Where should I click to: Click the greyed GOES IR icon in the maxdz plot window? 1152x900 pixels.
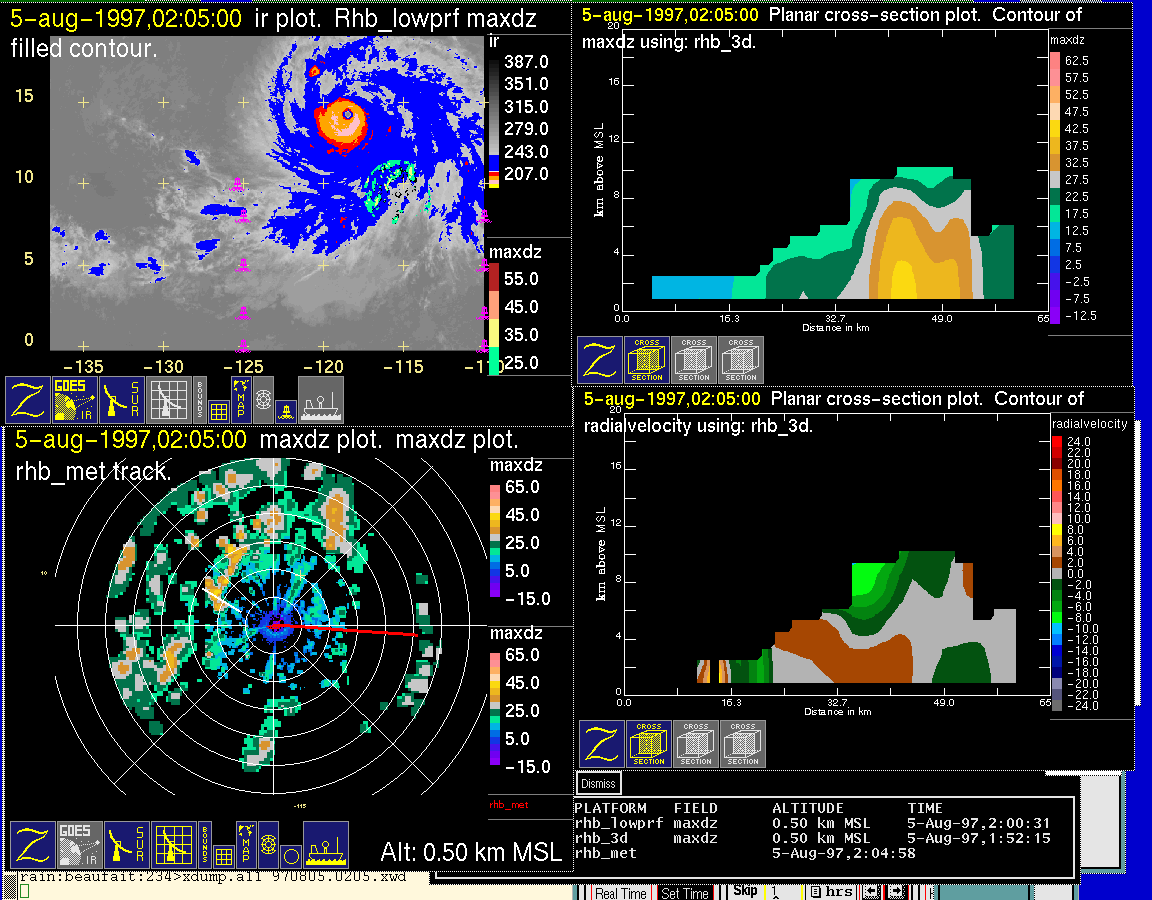tap(77, 845)
